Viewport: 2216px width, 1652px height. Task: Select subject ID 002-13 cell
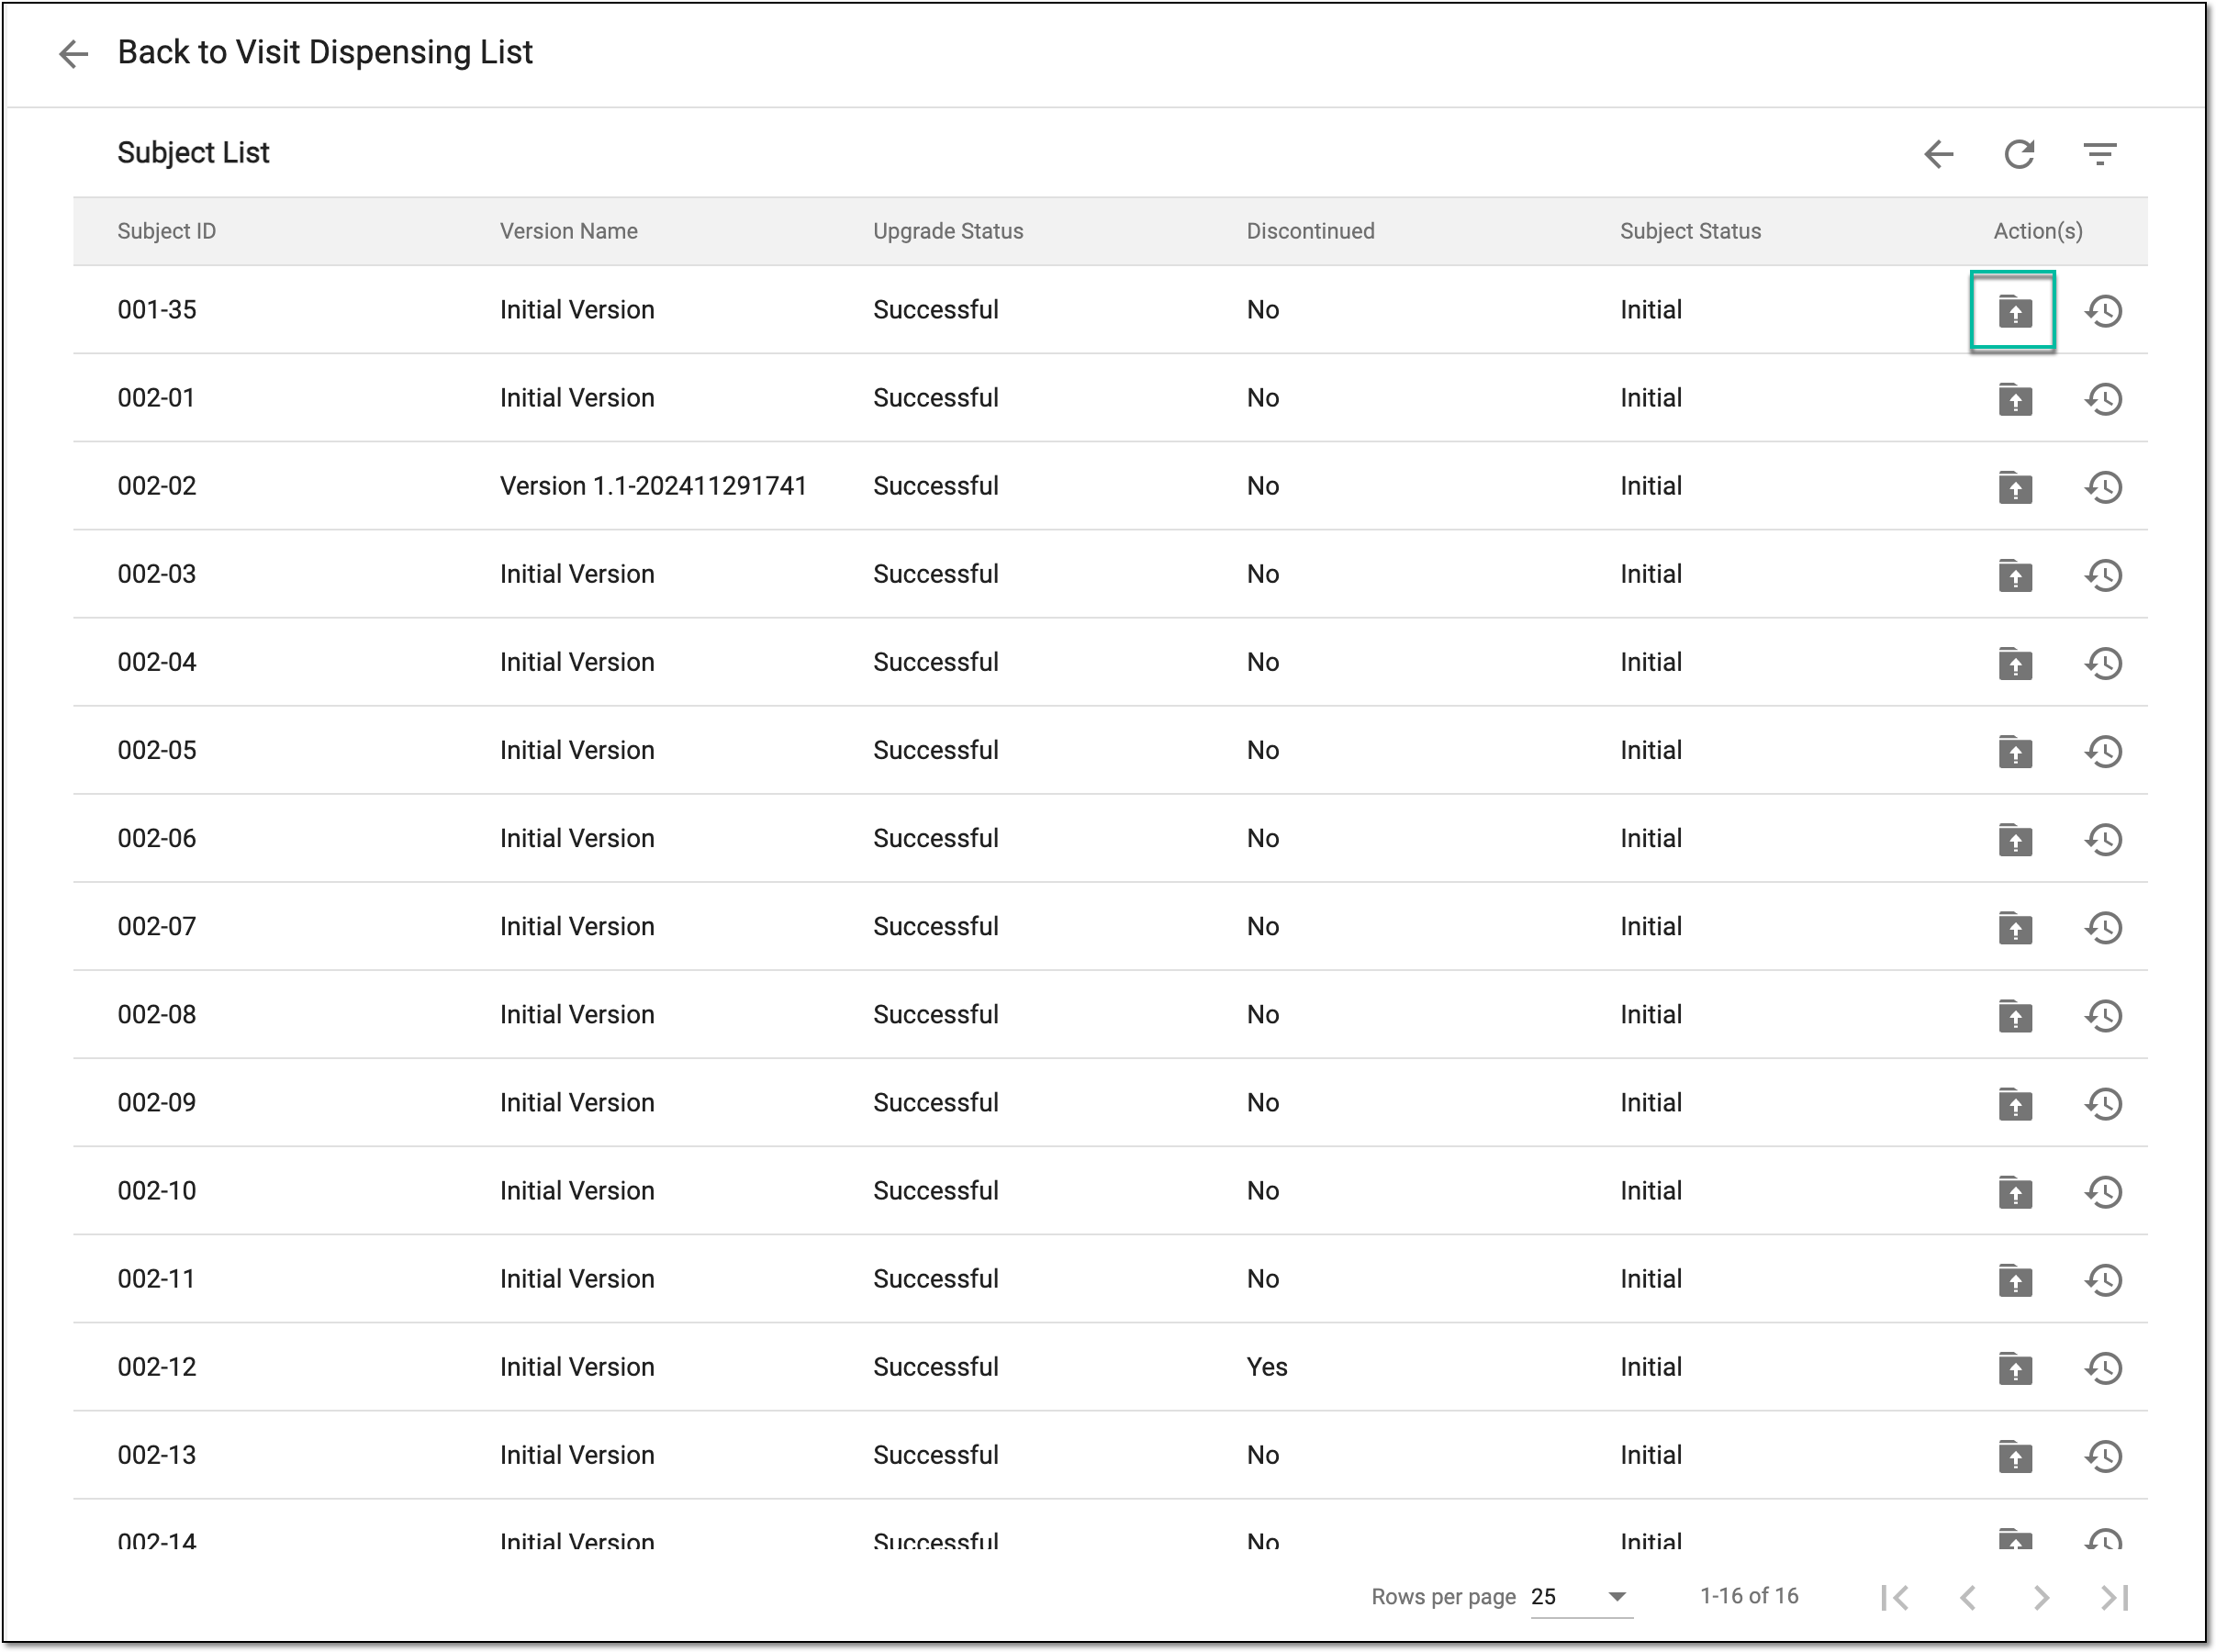coord(156,1454)
